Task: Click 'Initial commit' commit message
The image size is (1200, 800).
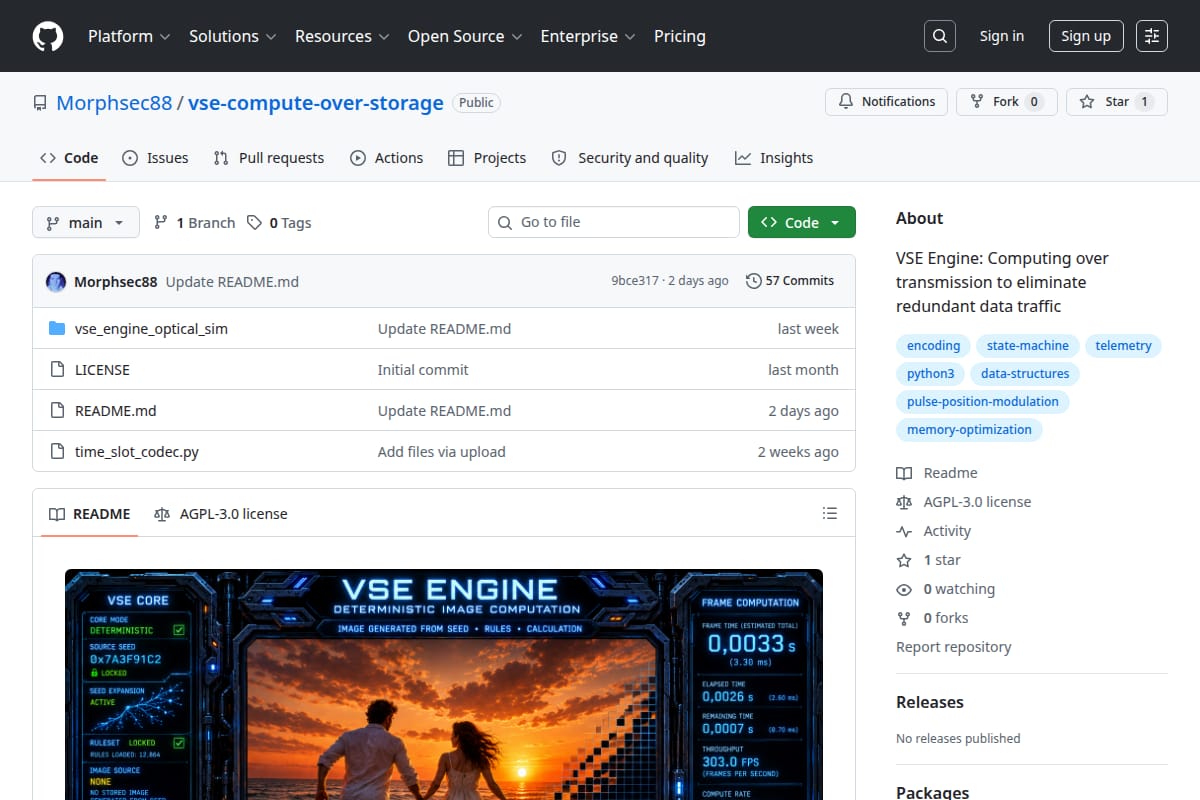Action: (423, 370)
